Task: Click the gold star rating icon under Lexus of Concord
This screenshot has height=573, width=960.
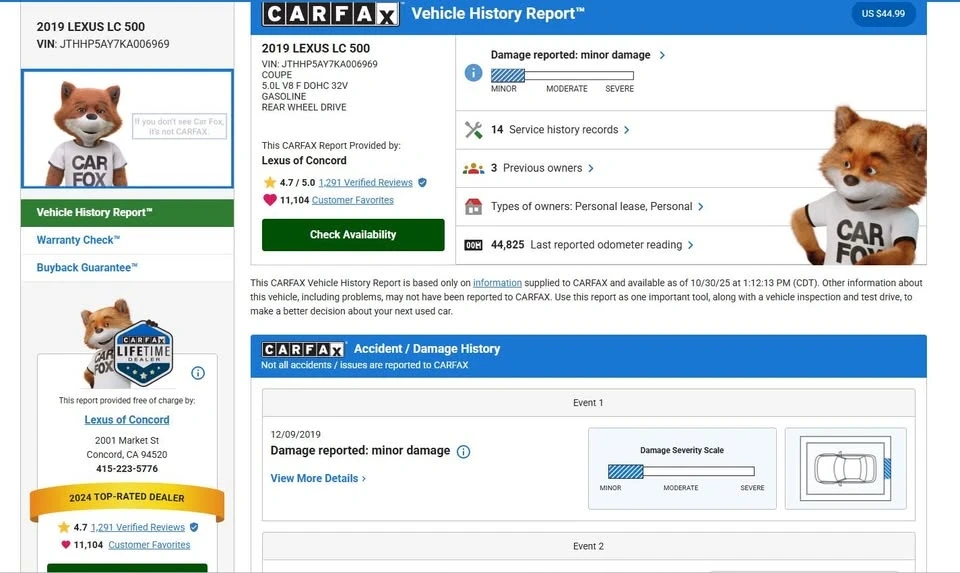Action: (x=269, y=182)
